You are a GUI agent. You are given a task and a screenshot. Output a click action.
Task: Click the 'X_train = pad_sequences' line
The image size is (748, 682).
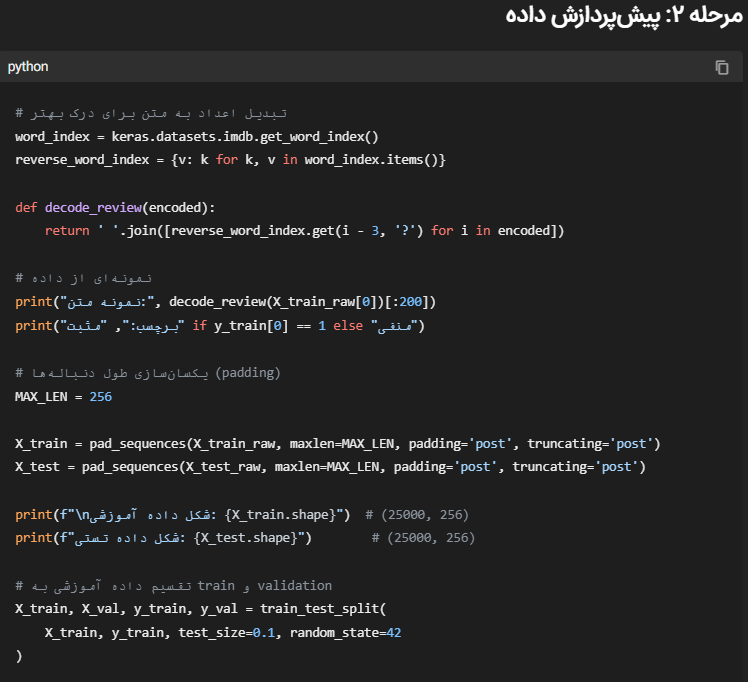tap(337, 444)
